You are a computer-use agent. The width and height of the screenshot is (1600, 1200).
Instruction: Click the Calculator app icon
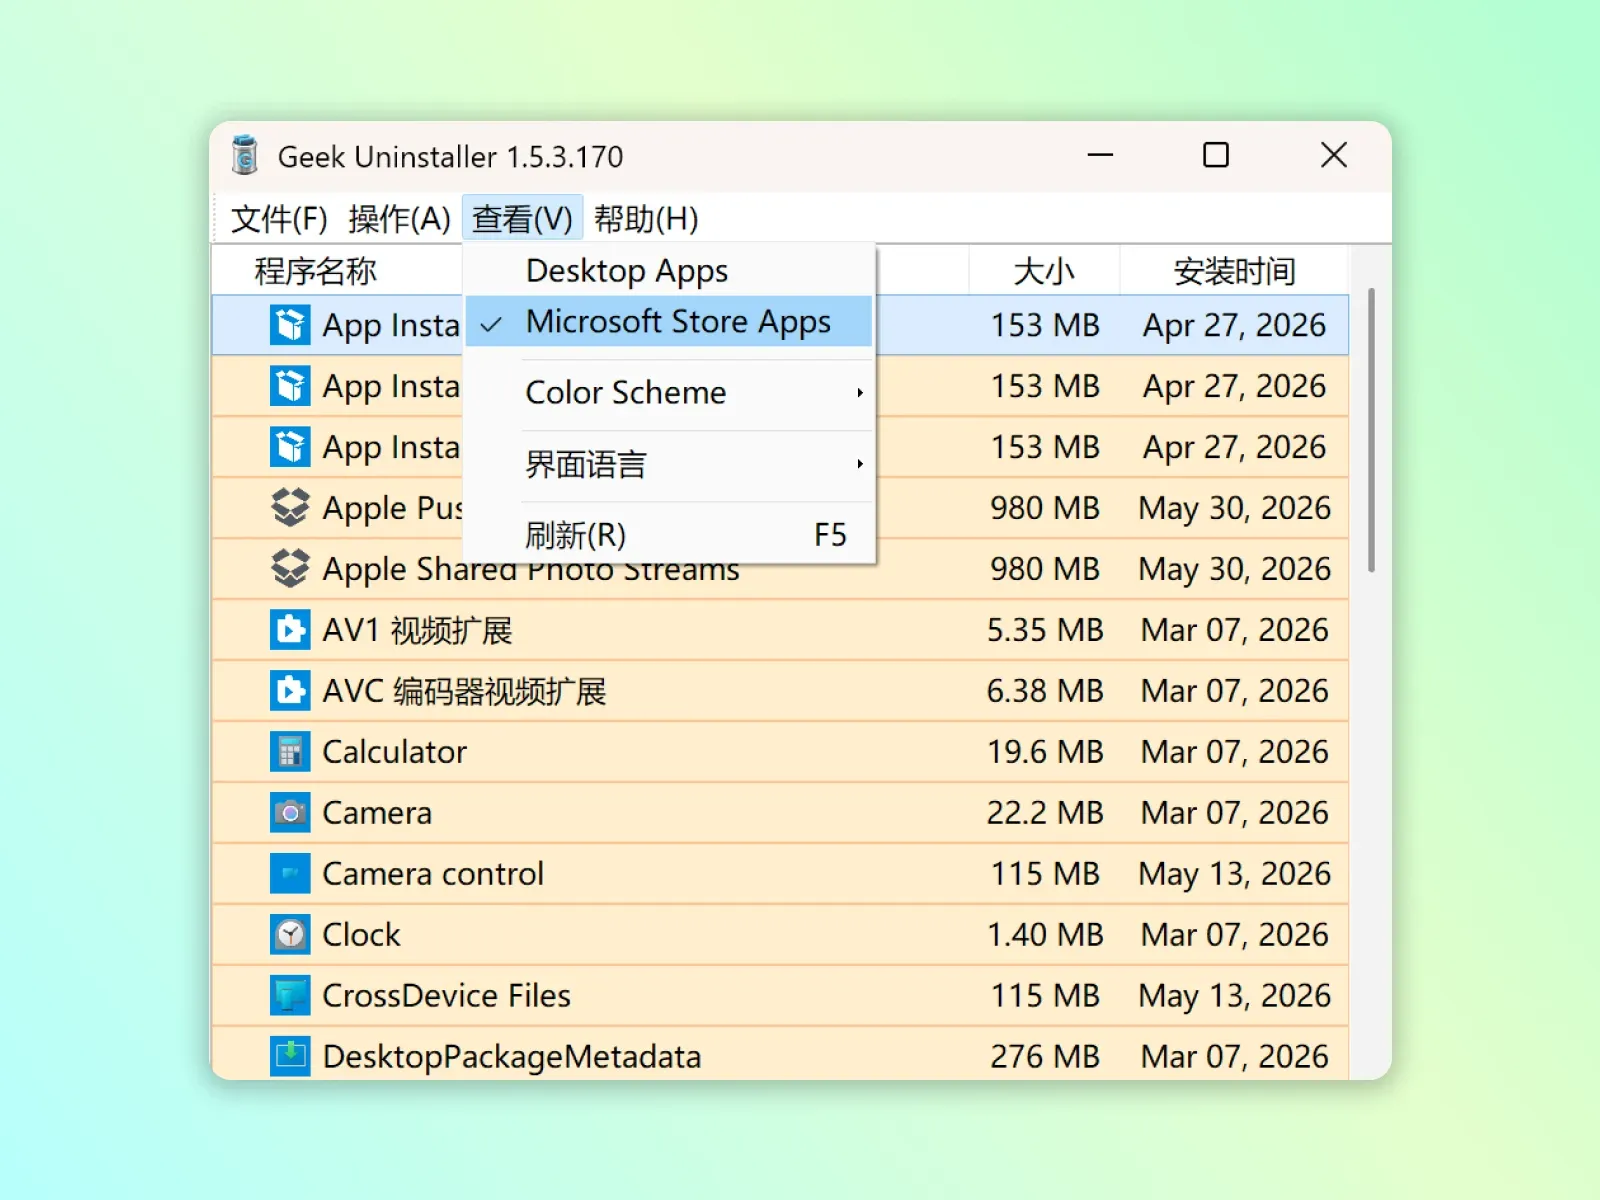[x=290, y=752]
